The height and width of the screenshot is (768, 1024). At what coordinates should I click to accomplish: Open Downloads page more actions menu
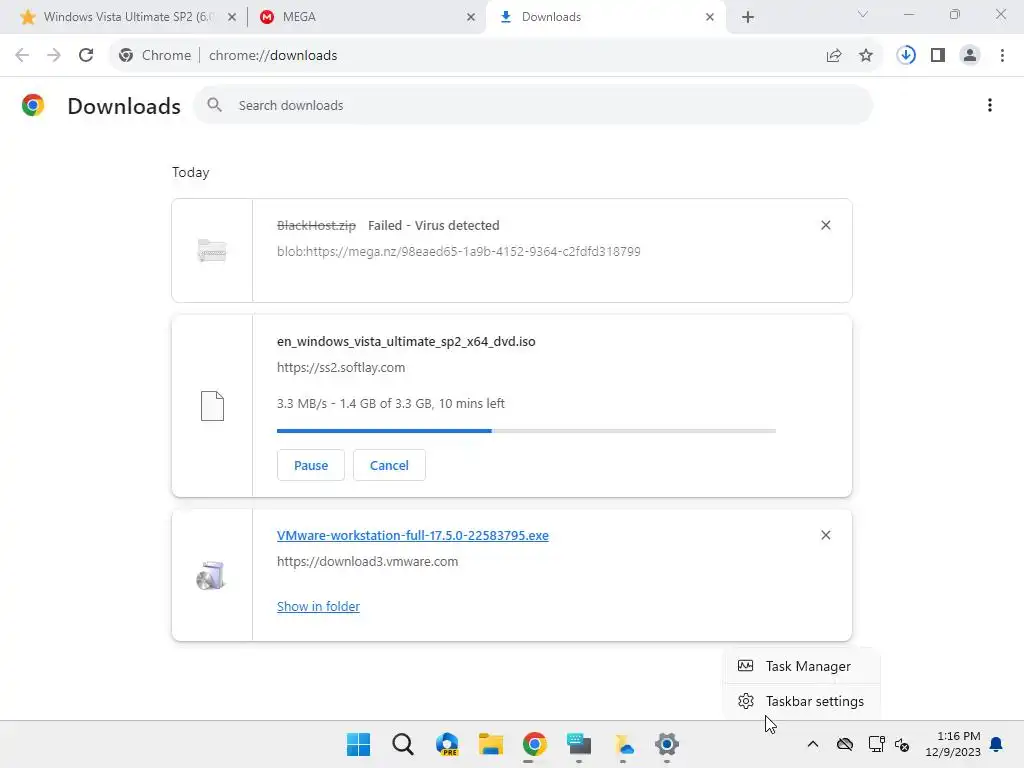[990, 105]
